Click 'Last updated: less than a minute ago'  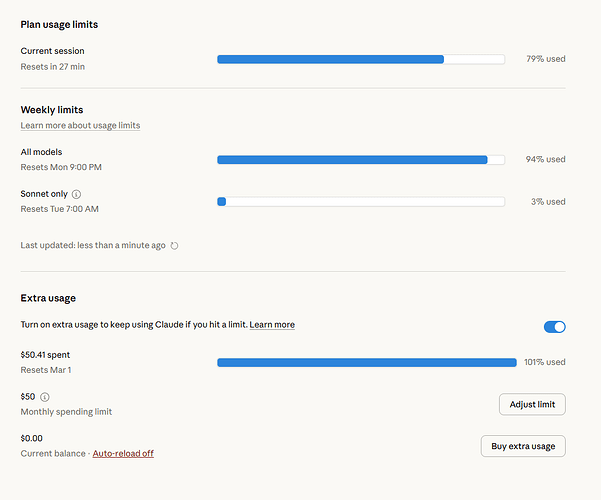(93, 245)
